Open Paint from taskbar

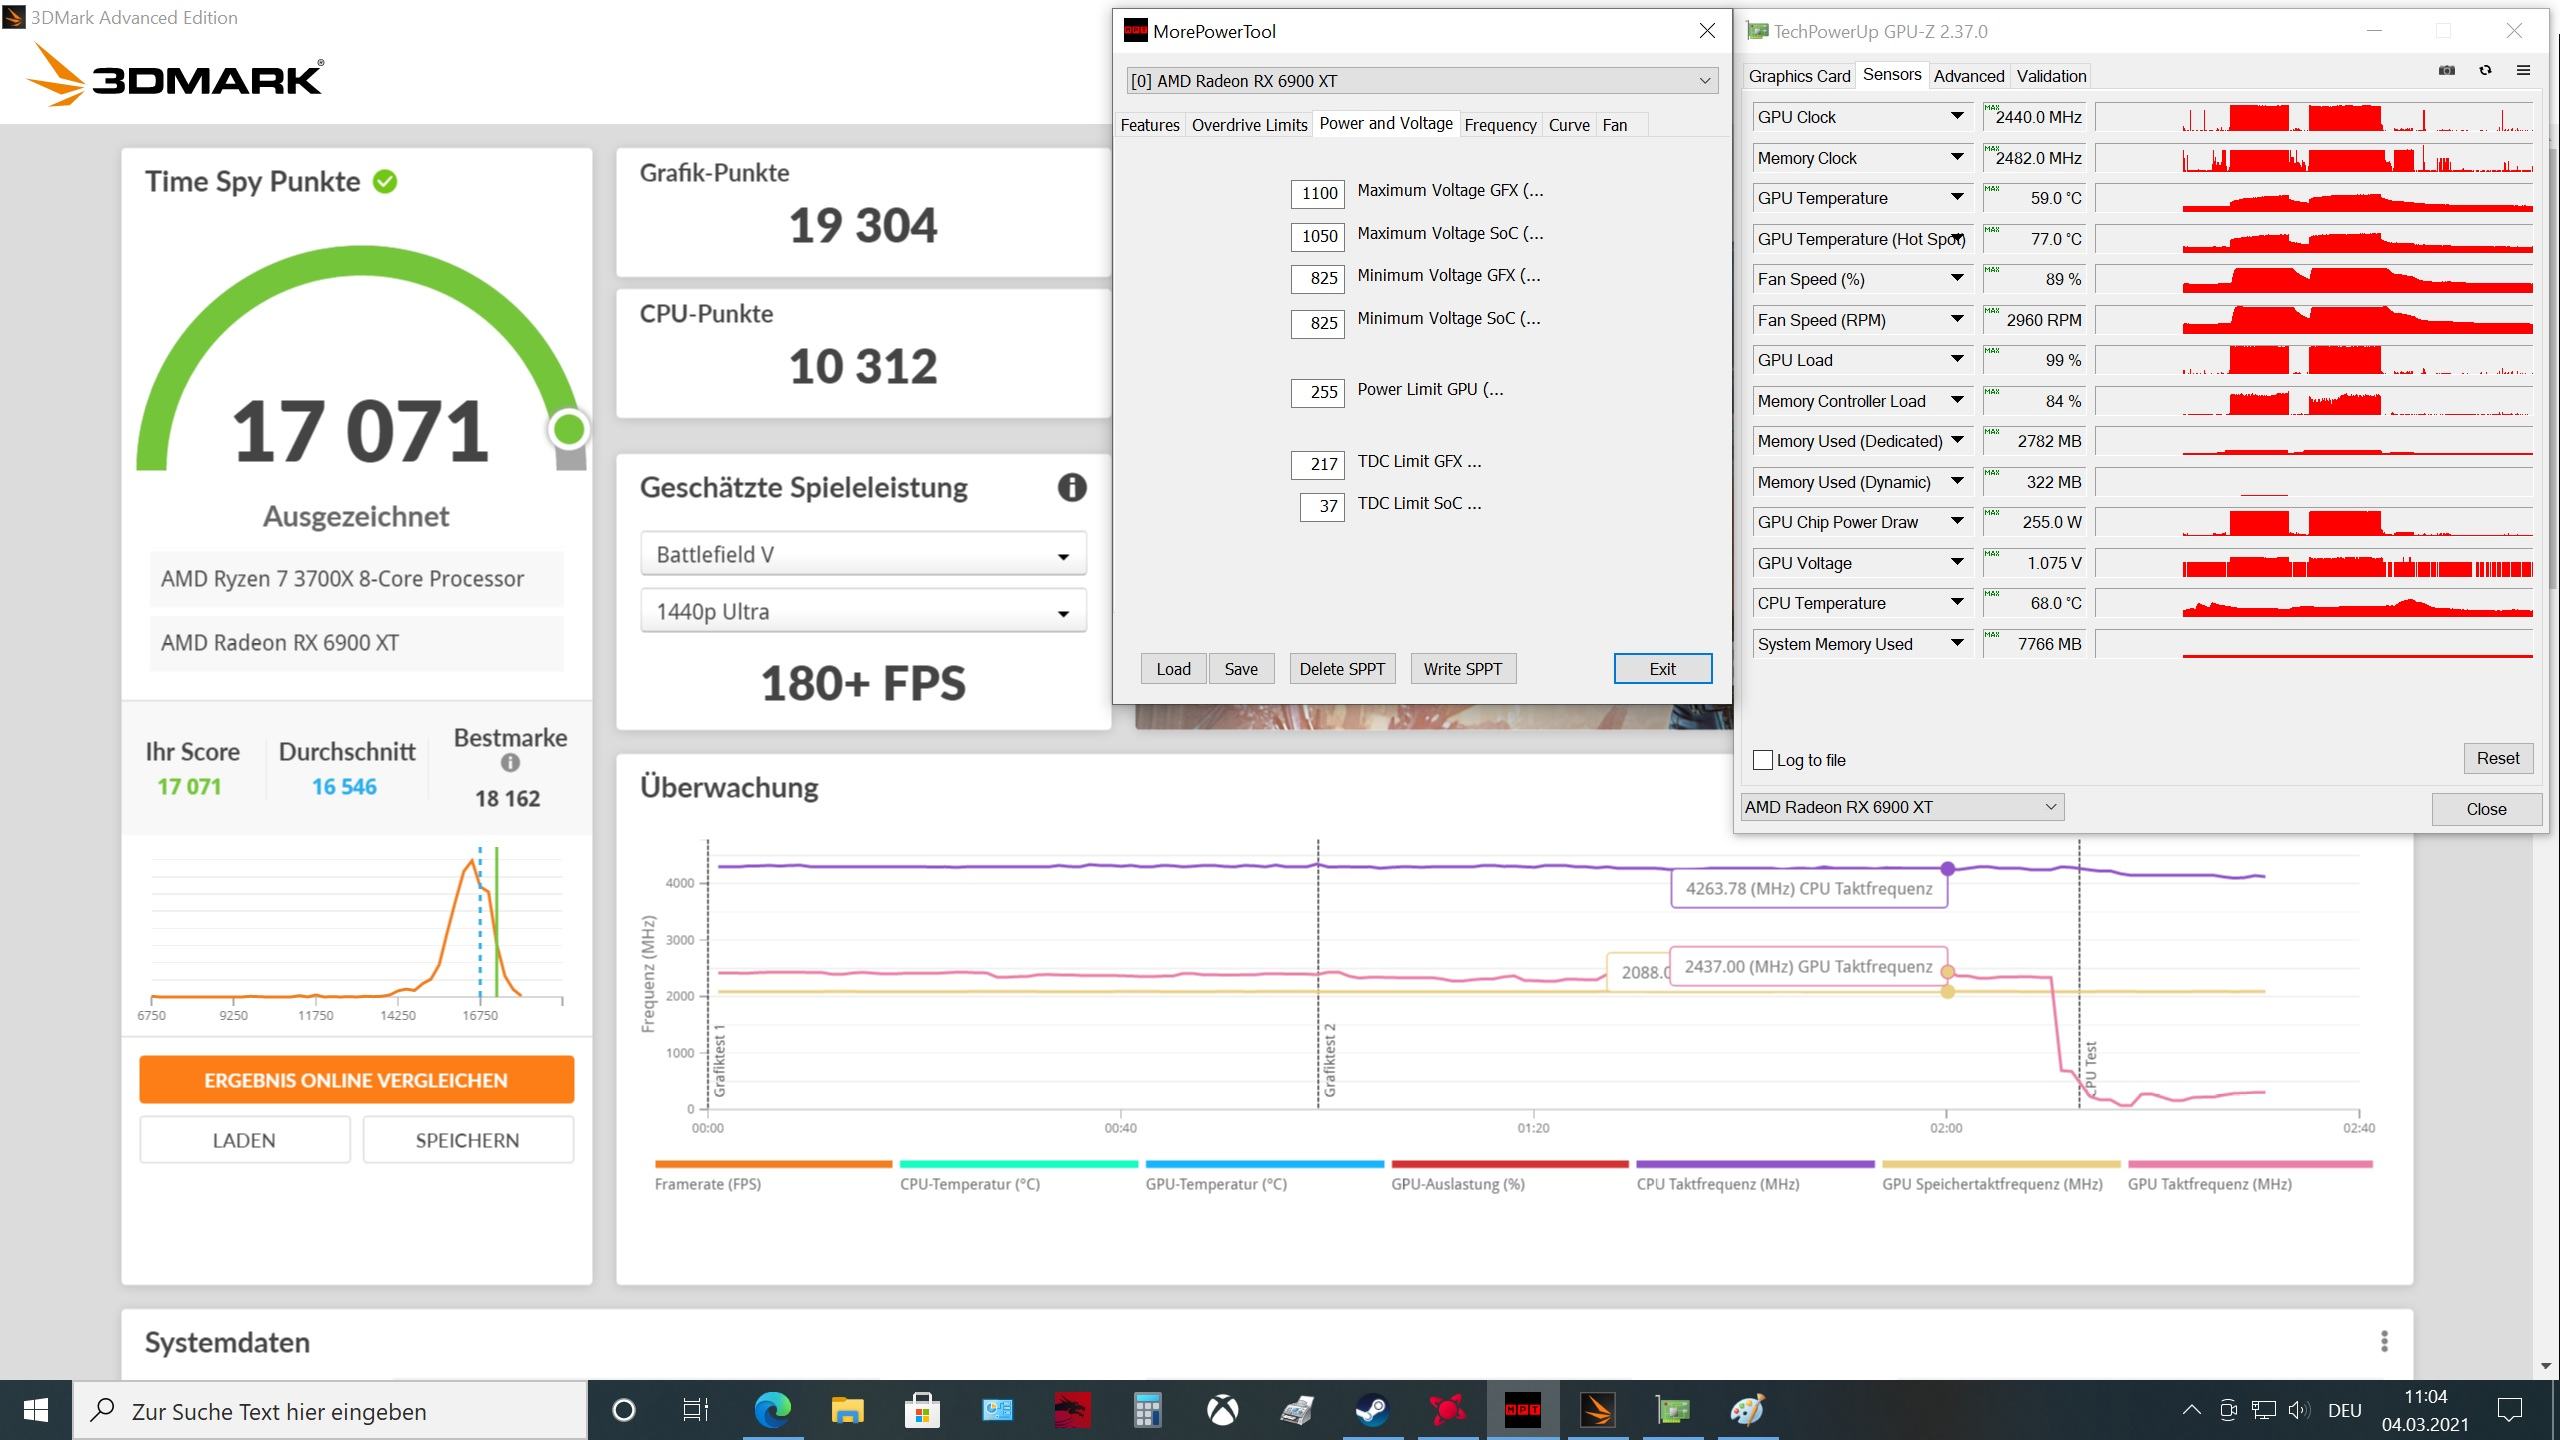[1747, 1410]
